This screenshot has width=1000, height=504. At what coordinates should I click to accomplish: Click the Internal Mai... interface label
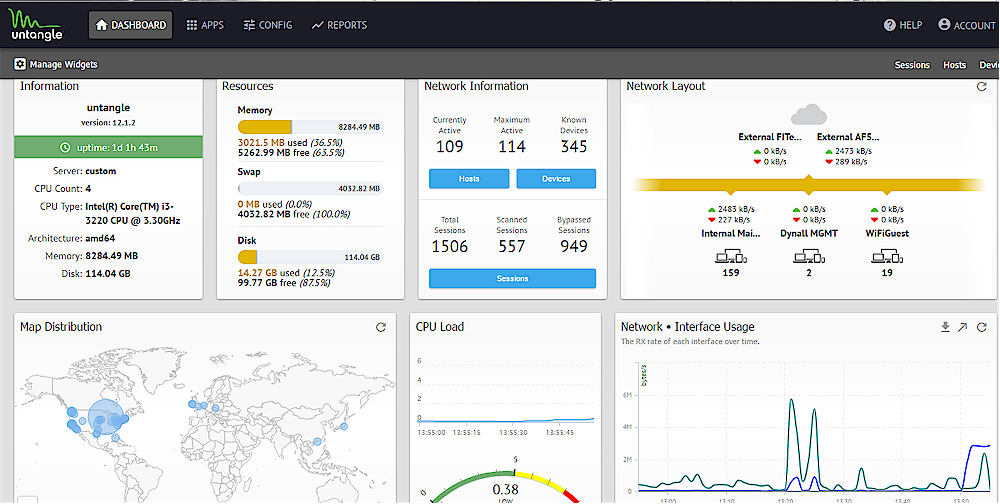click(x=731, y=233)
